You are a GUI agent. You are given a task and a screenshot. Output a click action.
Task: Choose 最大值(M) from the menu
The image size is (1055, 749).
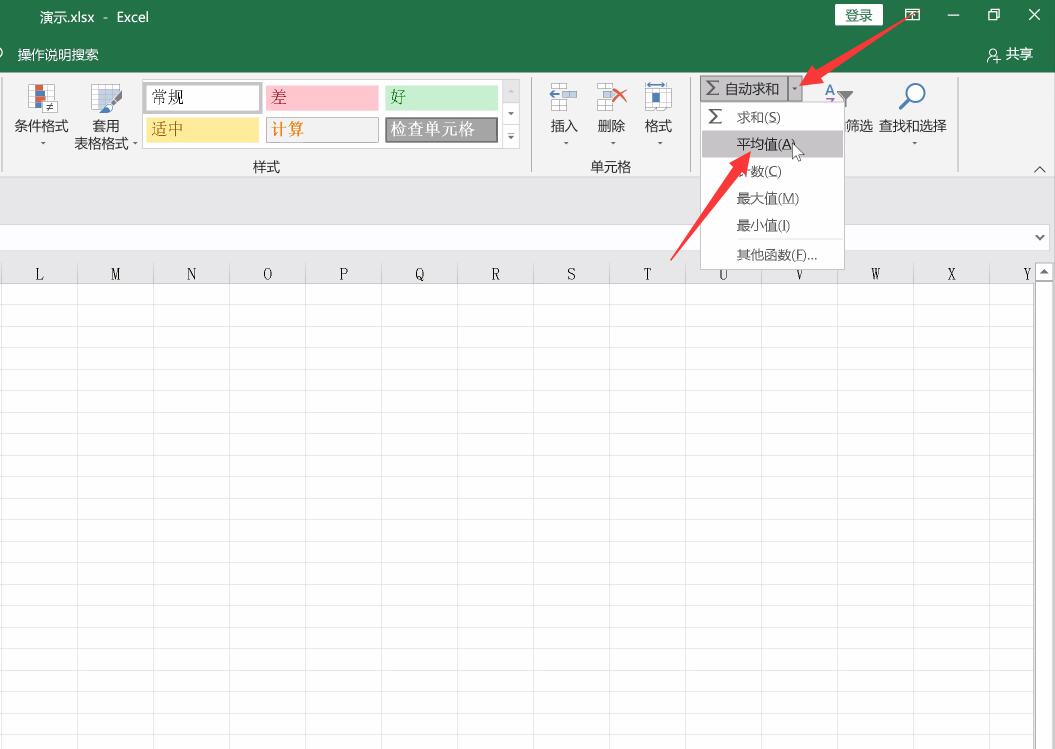pos(772,198)
